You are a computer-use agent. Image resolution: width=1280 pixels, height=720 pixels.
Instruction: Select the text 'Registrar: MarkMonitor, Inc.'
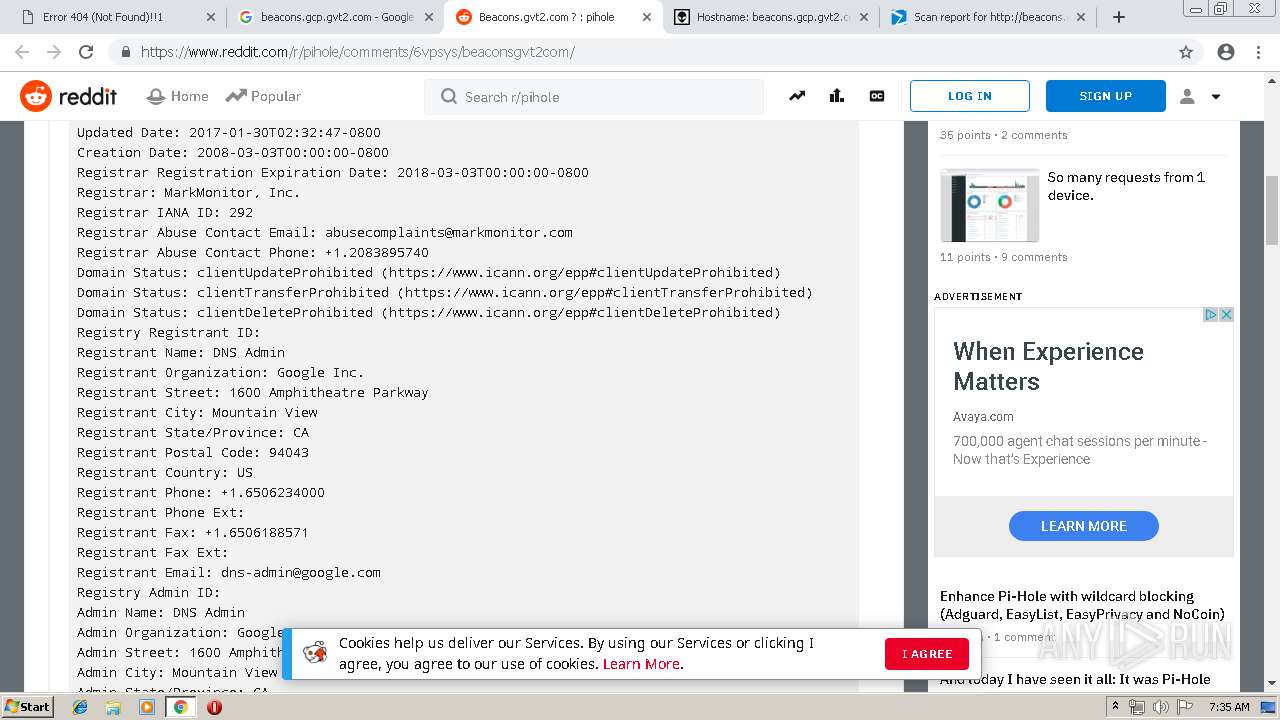[x=188, y=192]
